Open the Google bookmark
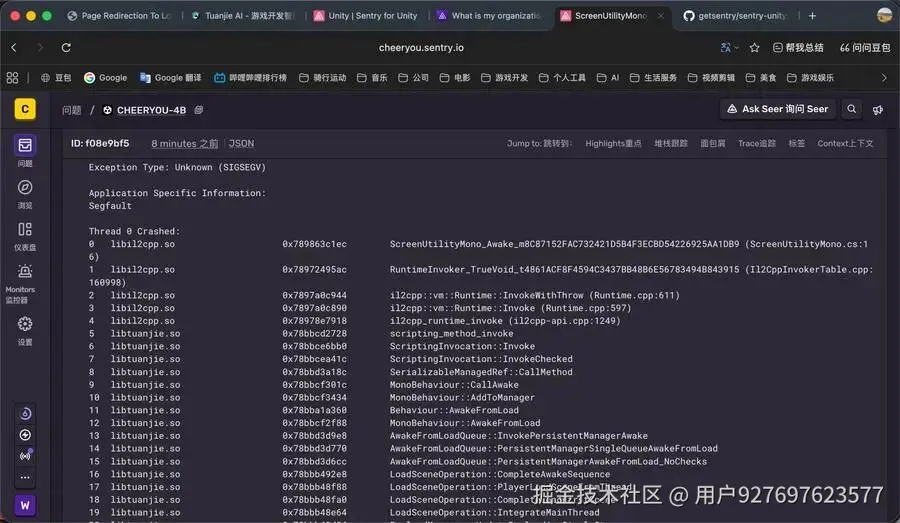This screenshot has width=900, height=523. pyautogui.click(x=106, y=78)
